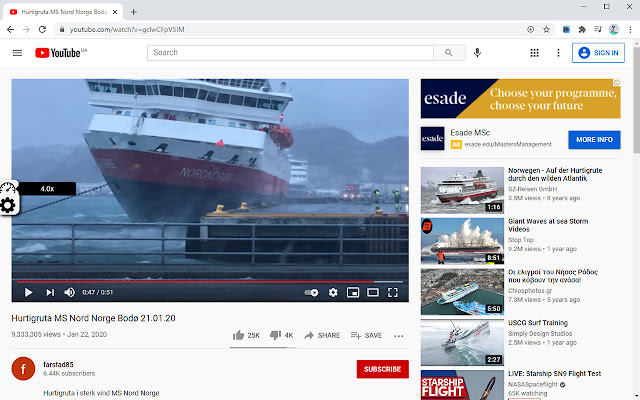Open esade.edu/MastersManagement ad link

(508, 144)
